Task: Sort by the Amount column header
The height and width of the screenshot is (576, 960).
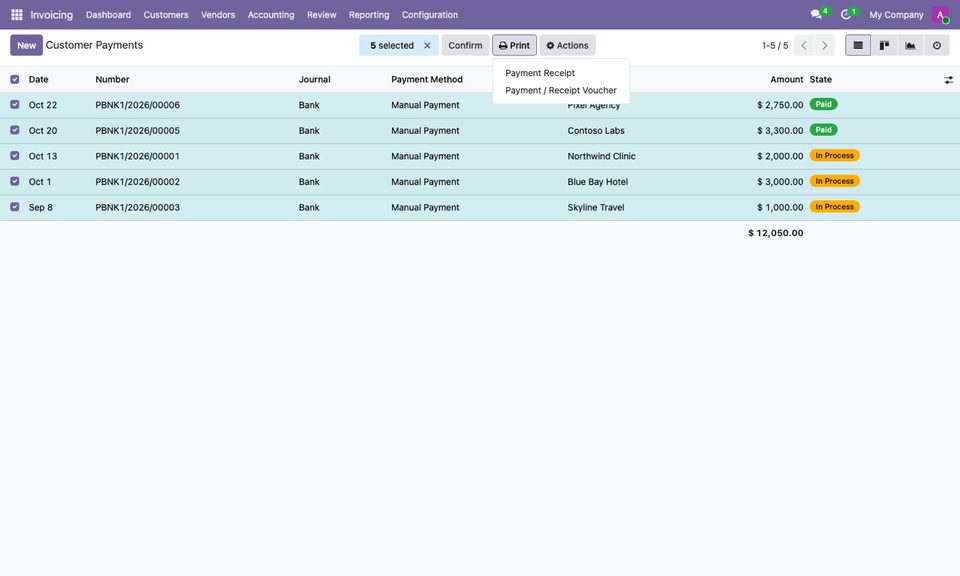Action: coord(787,80)
